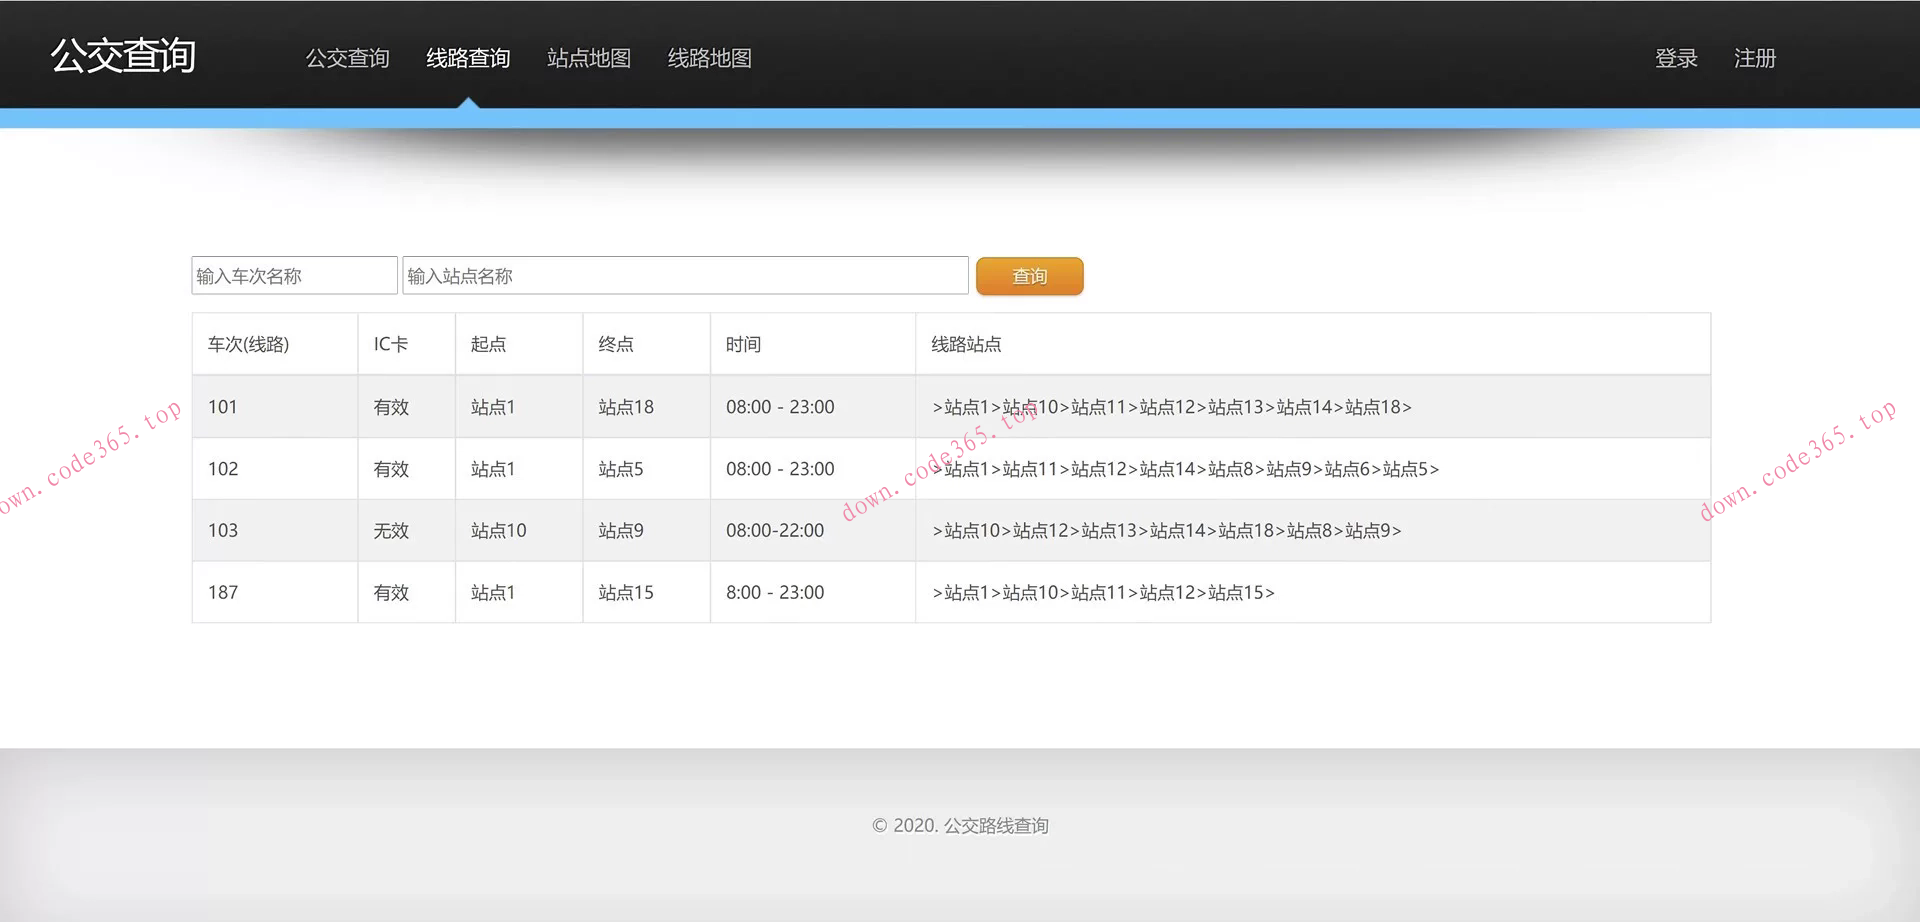Click the 08:00-22:00 time cell
The height and width of the screenshot is (922, 1920).
[x=775, y=531]
